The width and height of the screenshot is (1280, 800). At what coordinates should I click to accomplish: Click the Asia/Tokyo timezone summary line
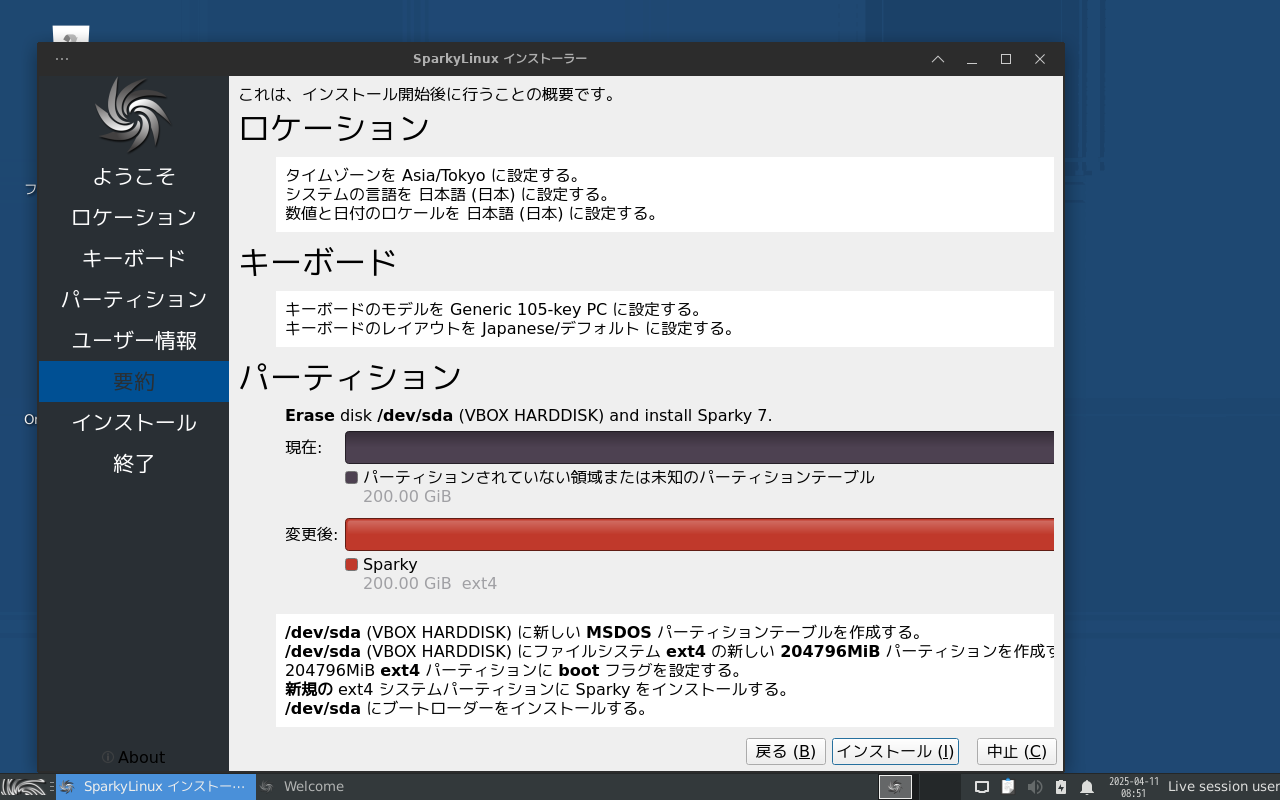click(x=433, y=175)
